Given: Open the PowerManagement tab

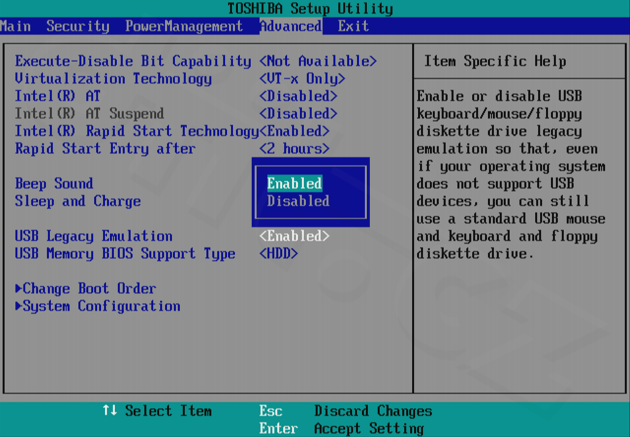Looking at the screenshot, I should click(184, 26).
